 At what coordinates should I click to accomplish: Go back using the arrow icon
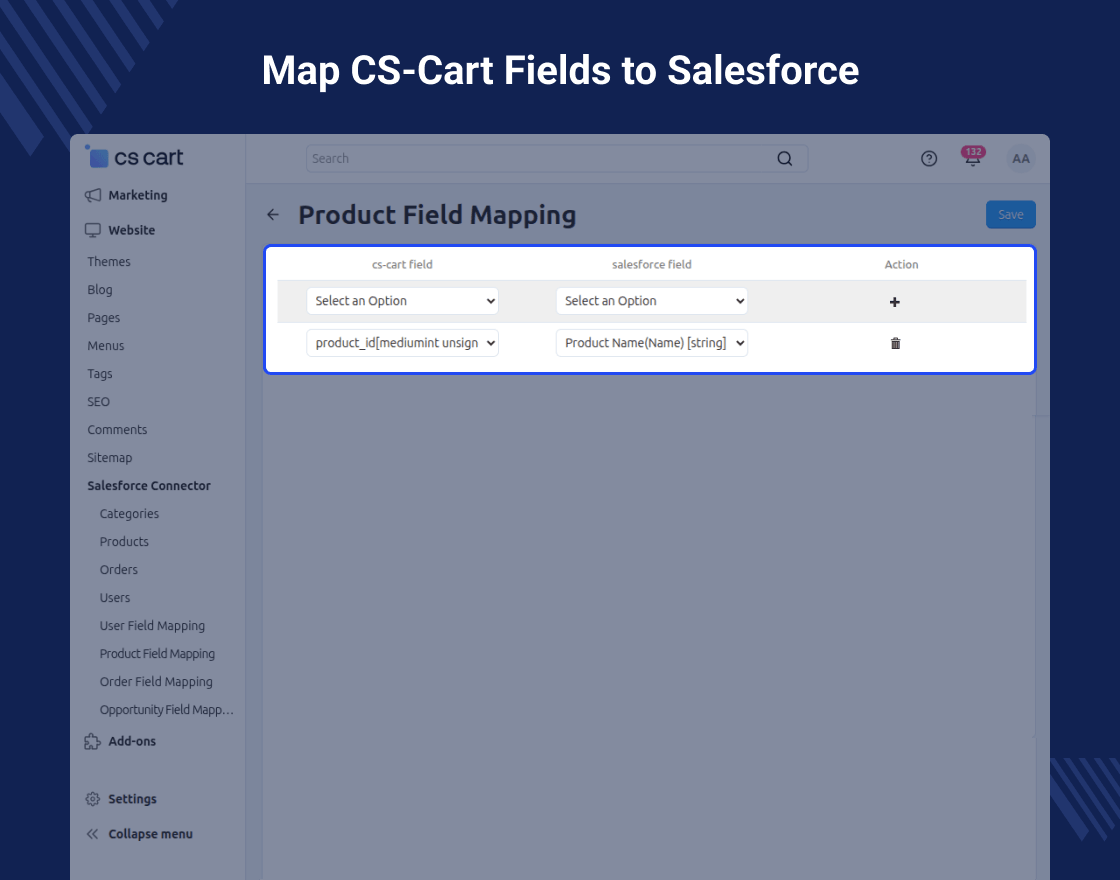click(x=273, y=214)
